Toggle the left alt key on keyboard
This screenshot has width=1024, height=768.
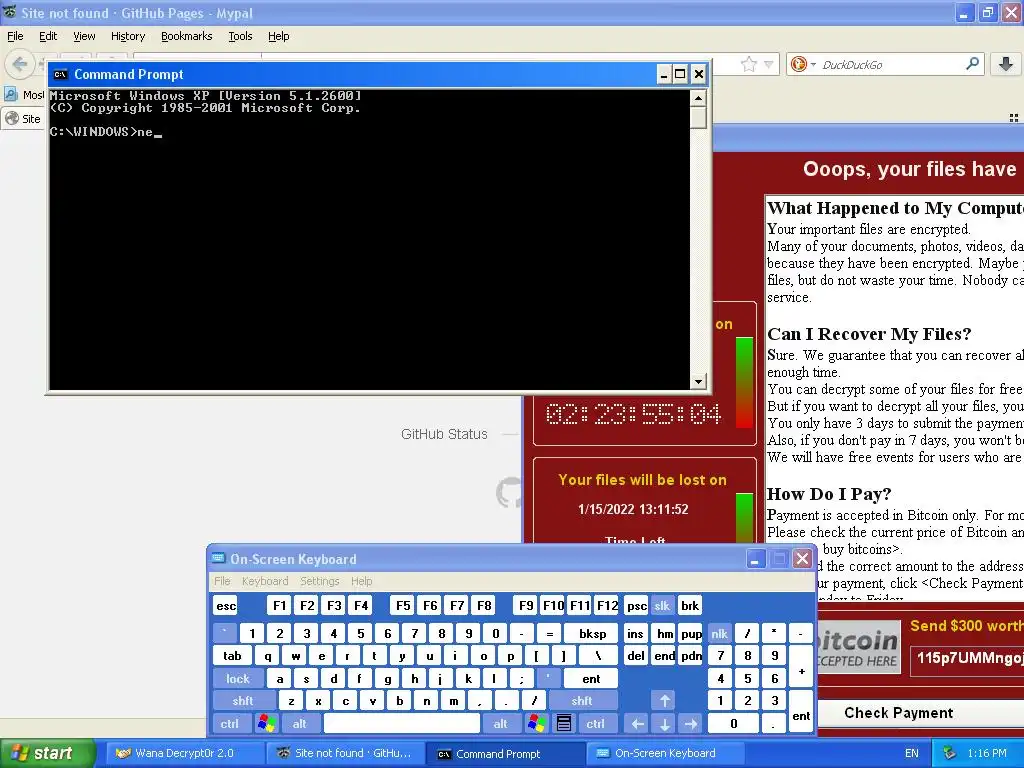[299, 724]
